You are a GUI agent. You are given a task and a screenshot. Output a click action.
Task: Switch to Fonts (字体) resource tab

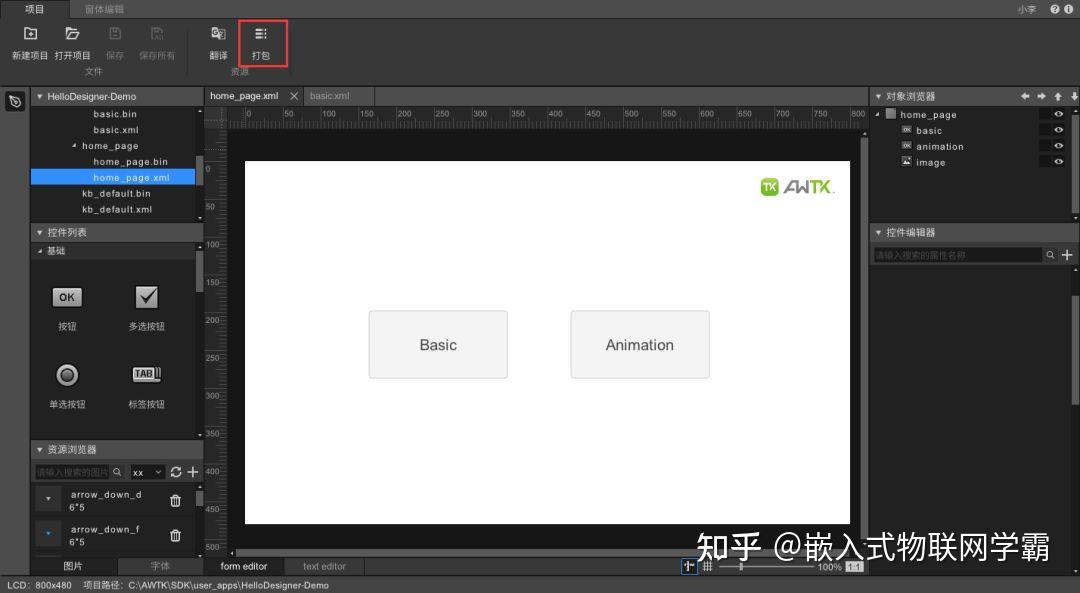tap(160, 566)
